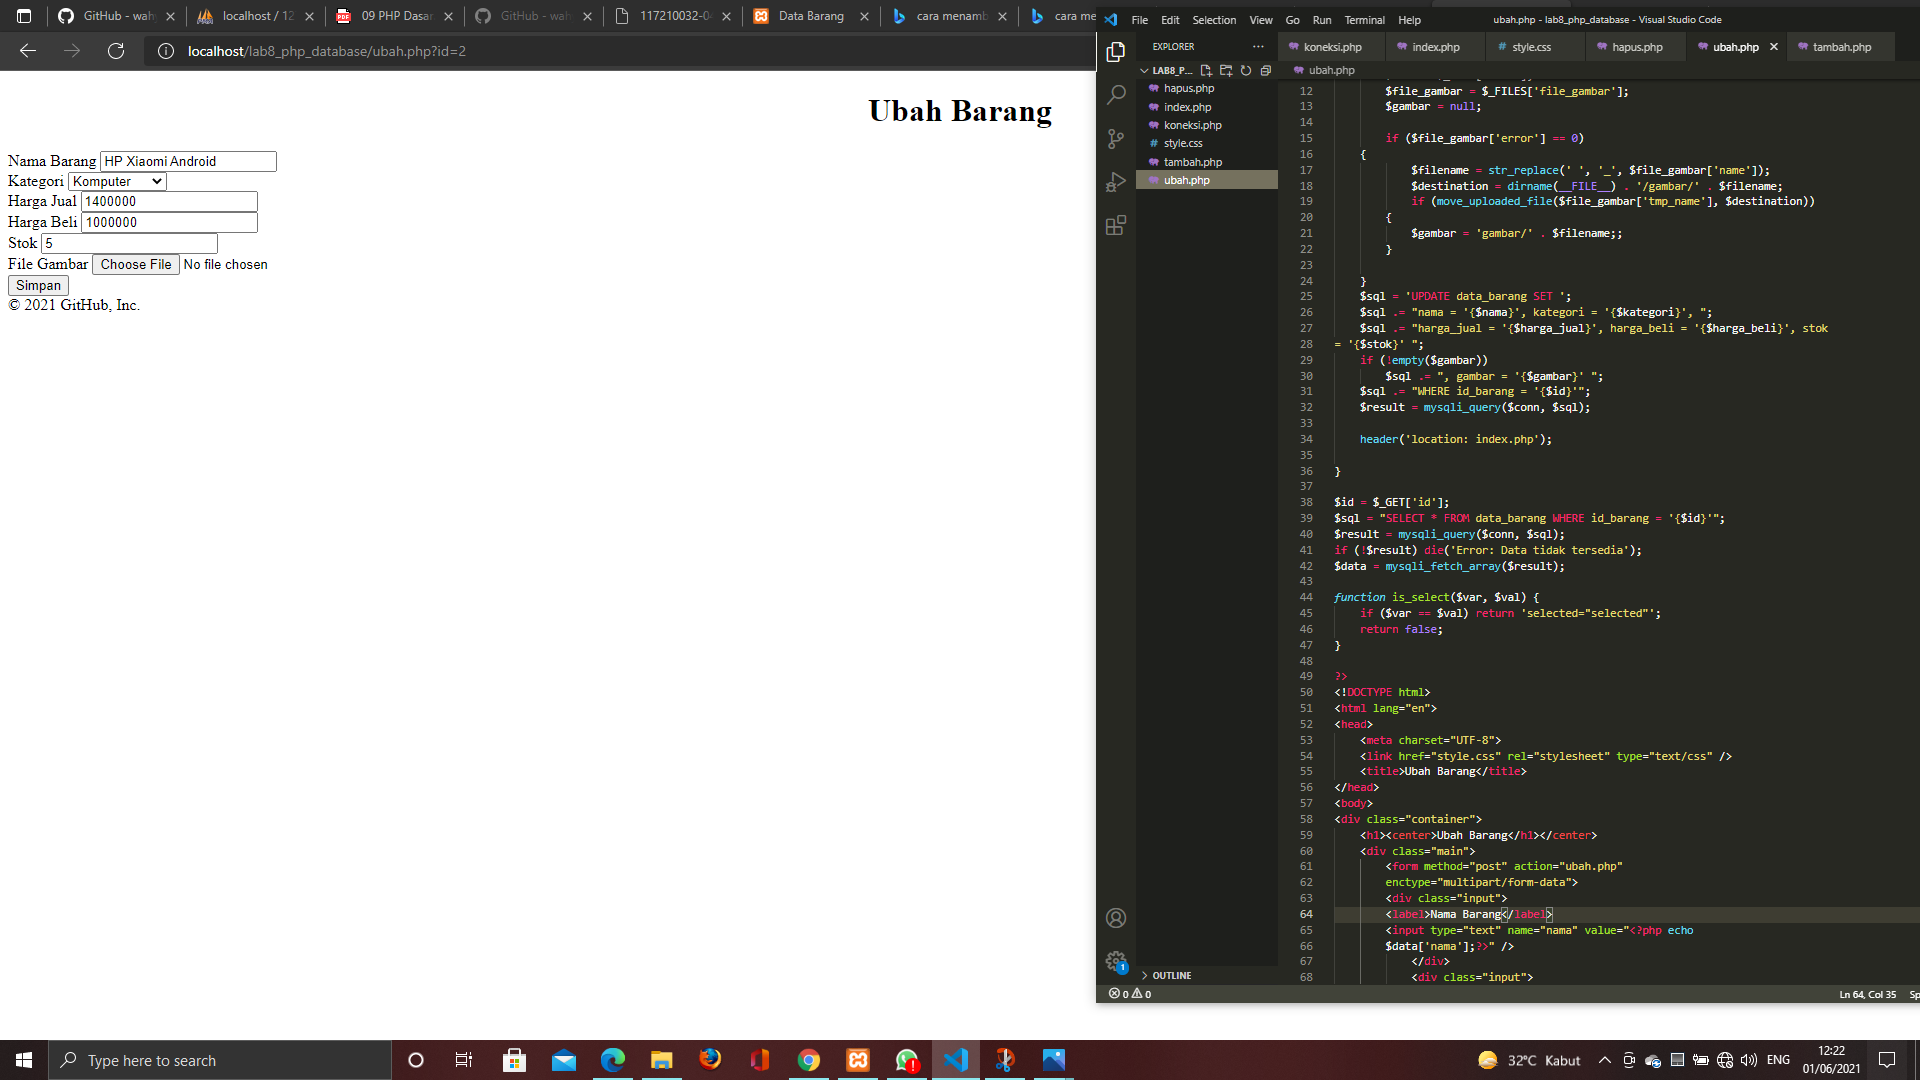Open the Run and Debug view

pyautogui.click(x=1115, y=182)
